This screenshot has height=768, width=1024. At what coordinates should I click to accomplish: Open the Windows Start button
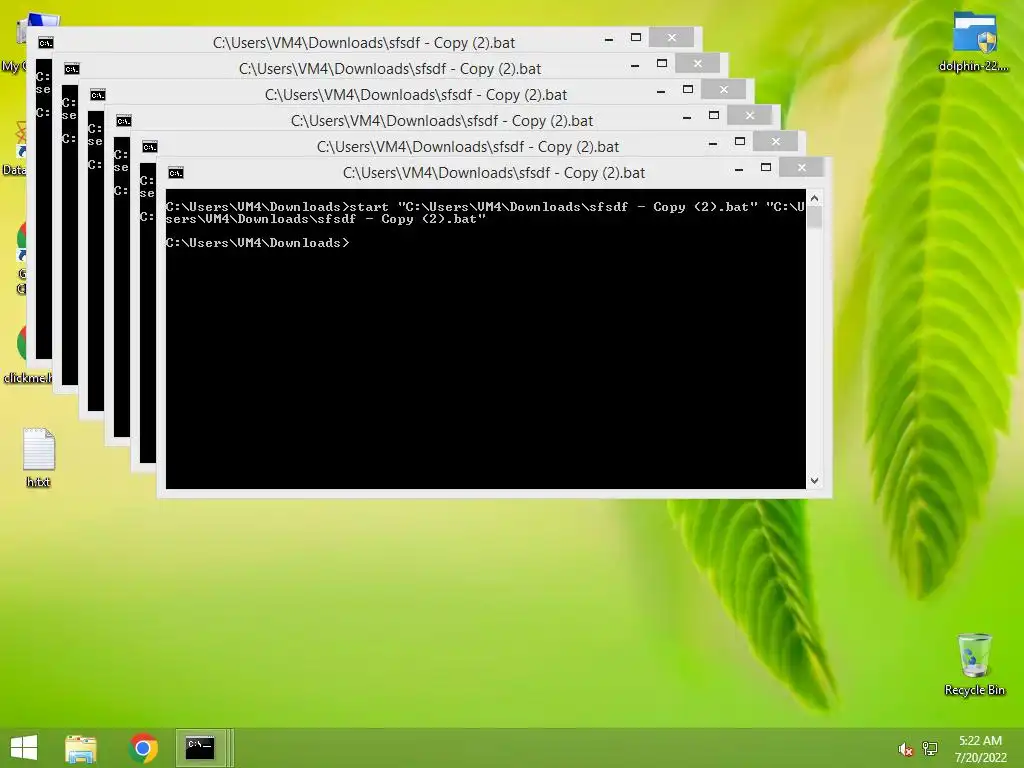pyautogui.click(x=24, y=748)
